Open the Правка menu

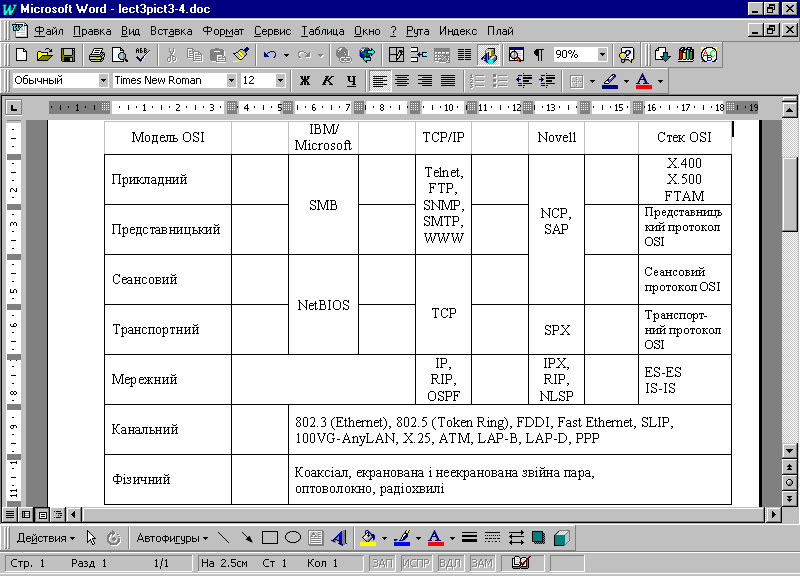[92, 31]
